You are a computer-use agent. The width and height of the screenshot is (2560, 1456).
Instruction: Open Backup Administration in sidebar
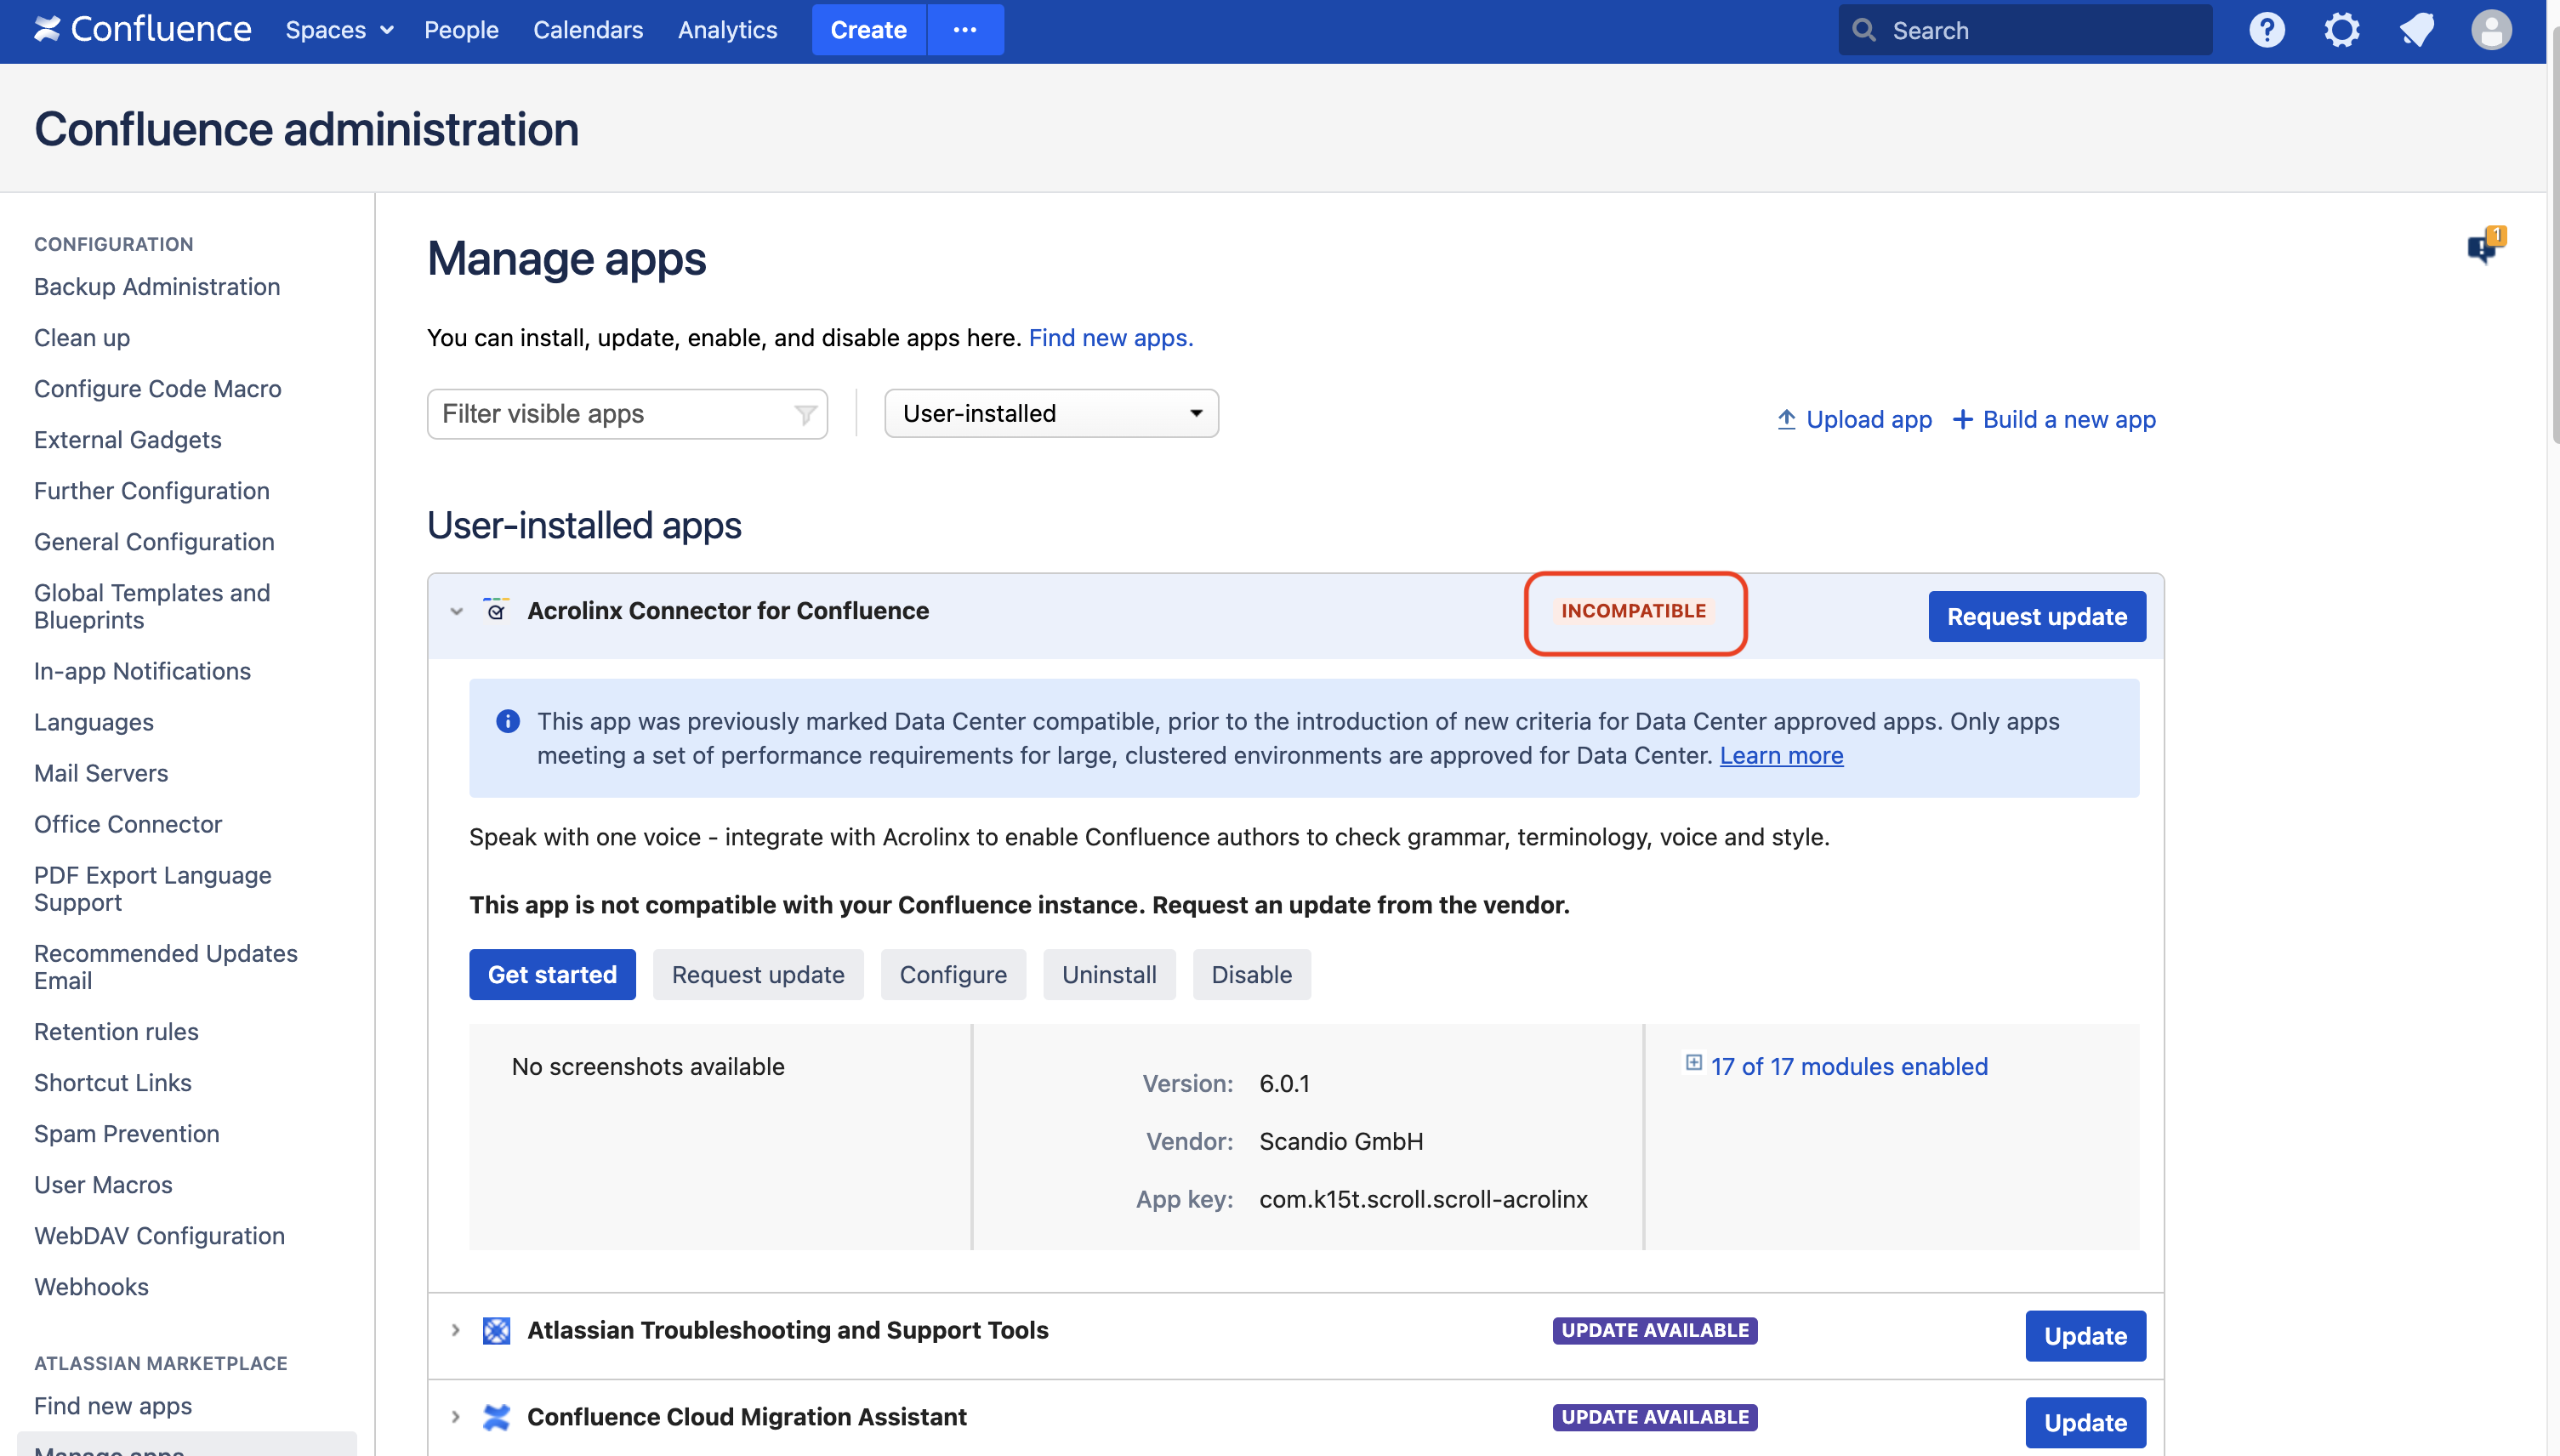(157, 287)
